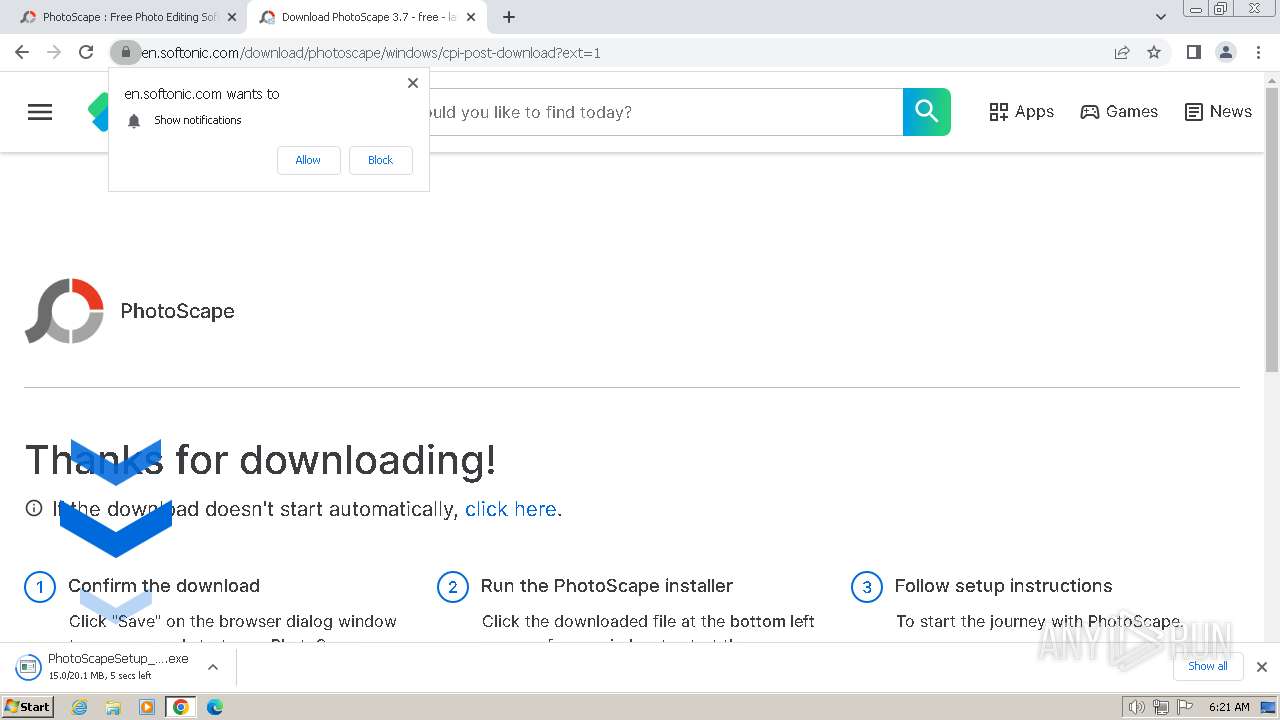Reload the current page

86,52
